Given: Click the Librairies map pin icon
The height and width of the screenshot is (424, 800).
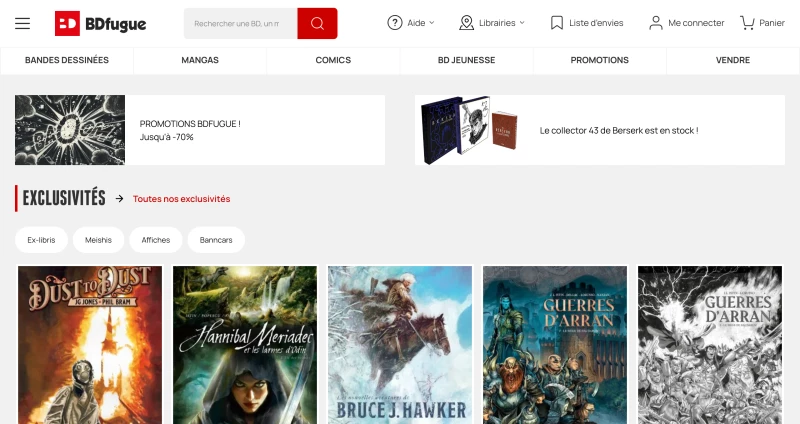Looking at the screenshot, I should pyautogui.click(x=466, y=23).
